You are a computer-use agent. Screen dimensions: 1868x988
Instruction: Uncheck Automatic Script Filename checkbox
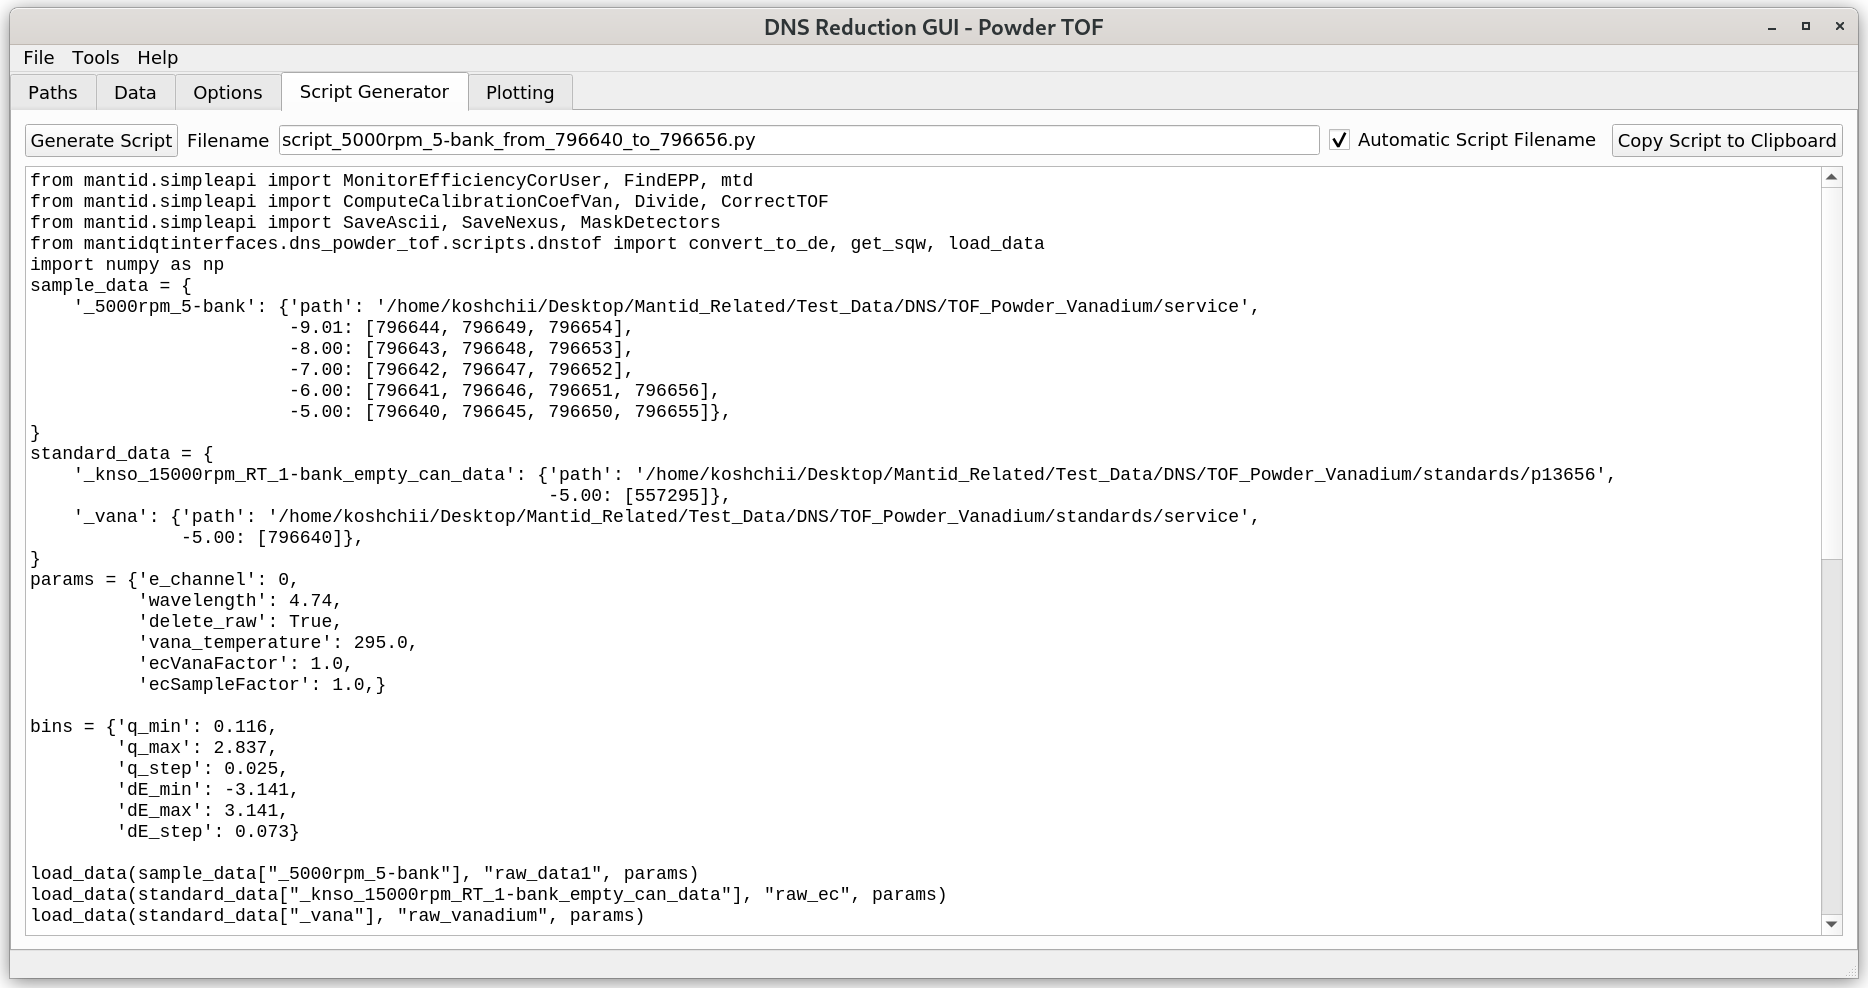click(1339, 141)
